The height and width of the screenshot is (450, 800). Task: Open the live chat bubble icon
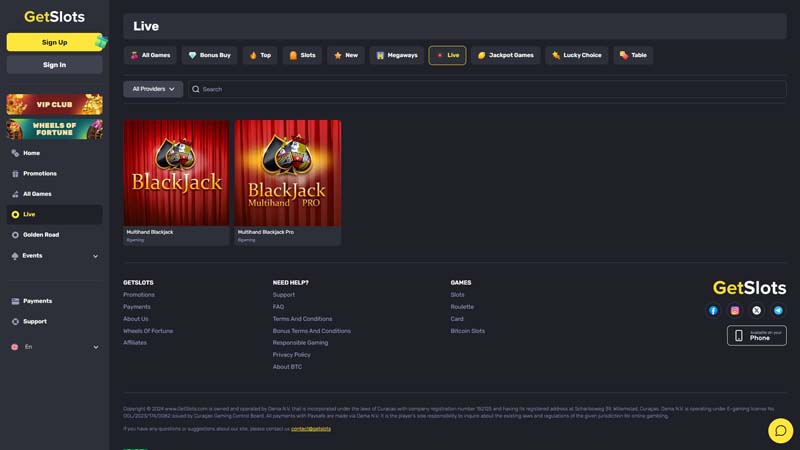coord(781,431)
